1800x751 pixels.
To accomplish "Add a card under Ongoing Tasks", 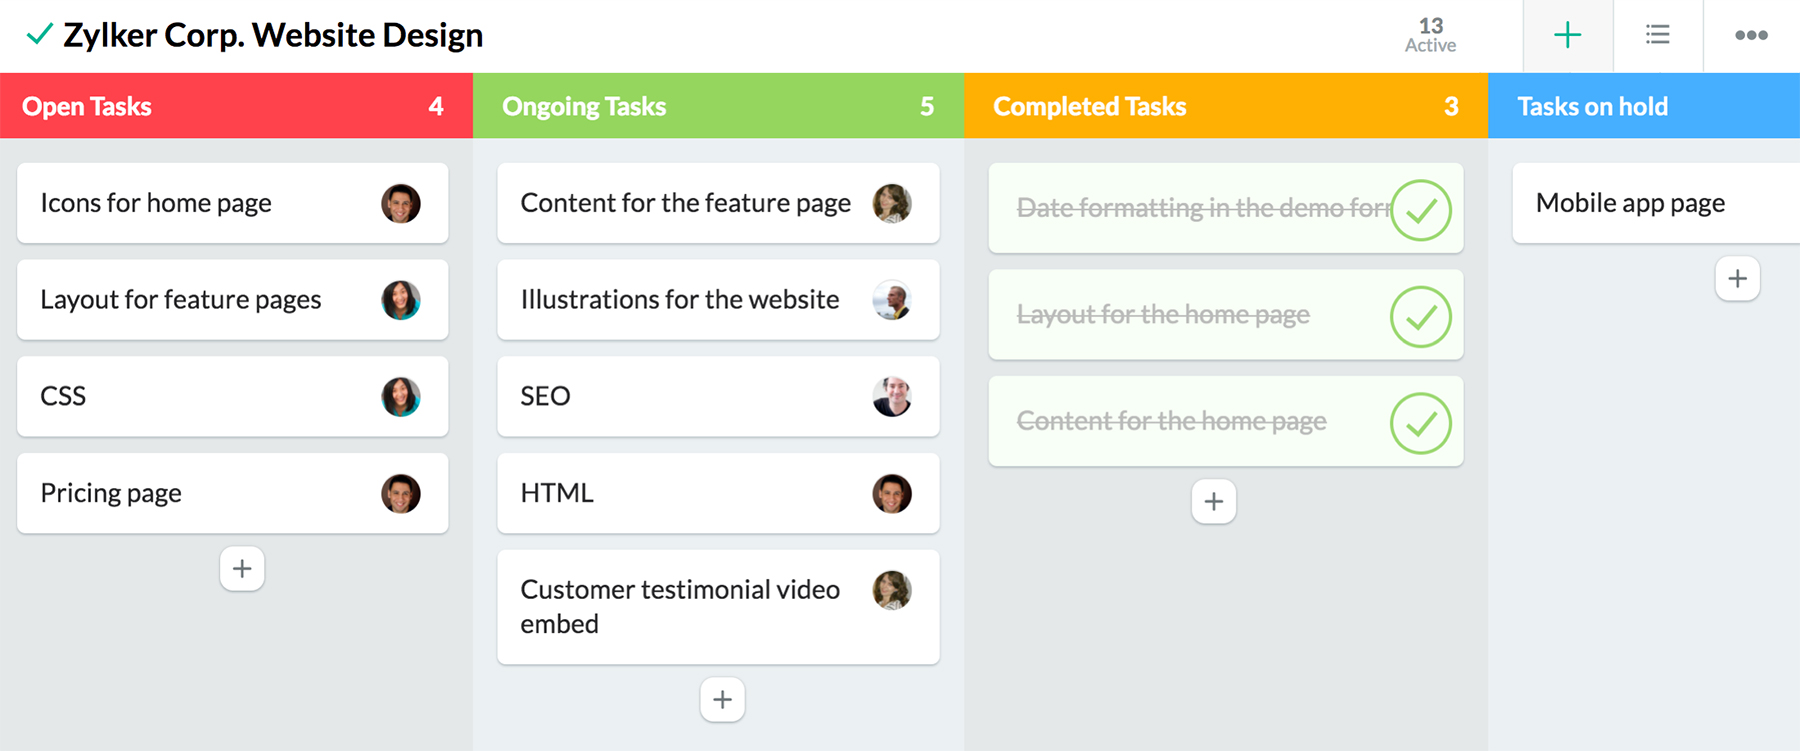I will [722, 700].
